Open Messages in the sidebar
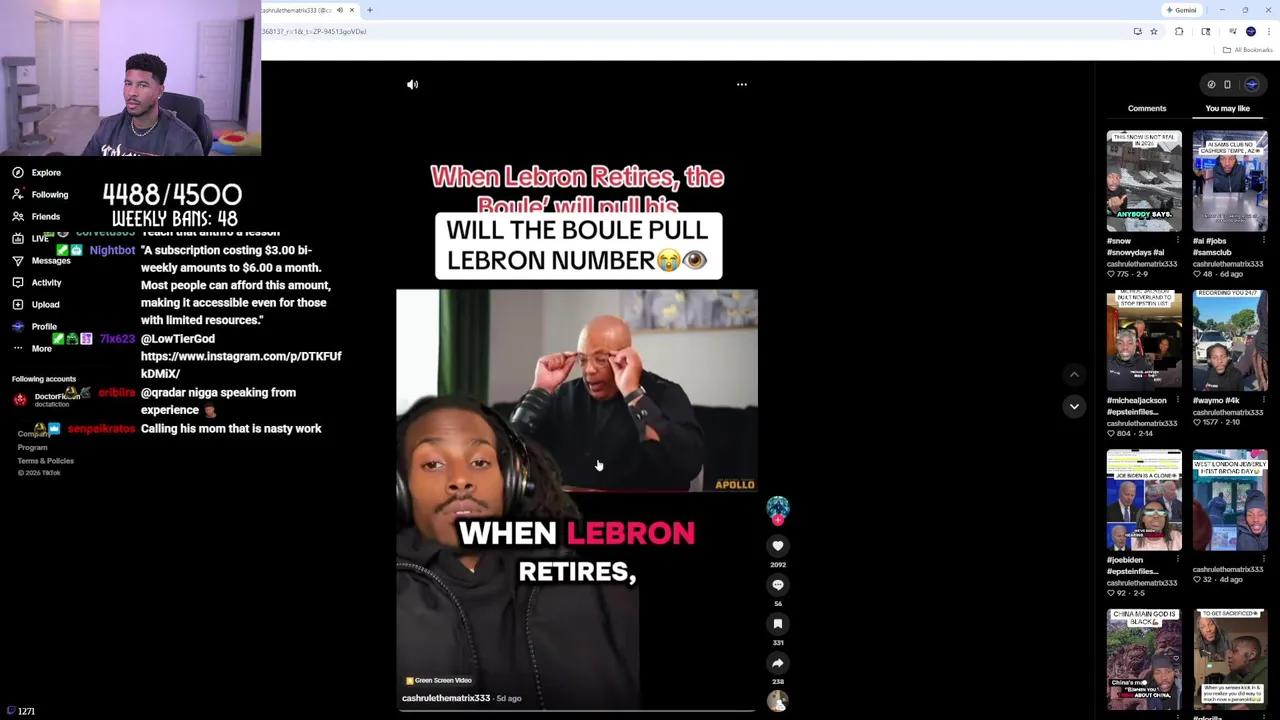 click(x=41, y=260)
